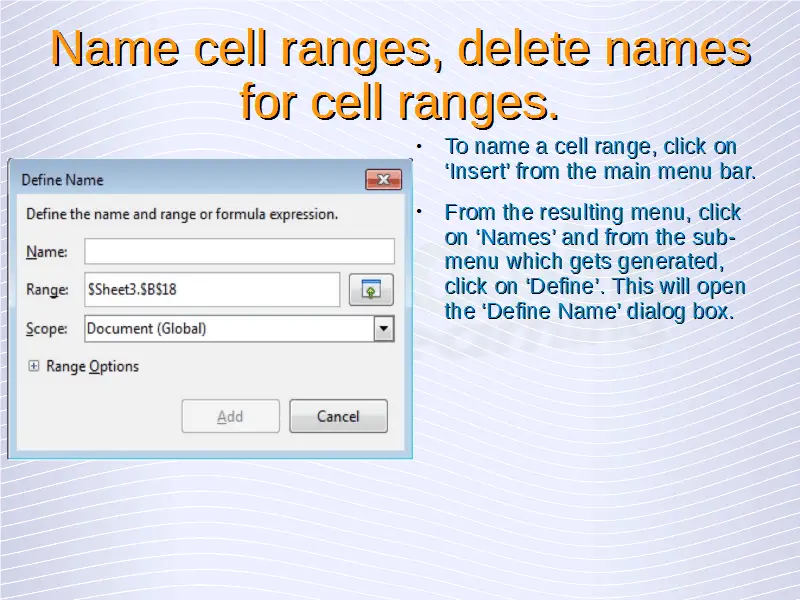Click the Range: field label
This screenshot has height=600, width=800.
click(47, 290)
